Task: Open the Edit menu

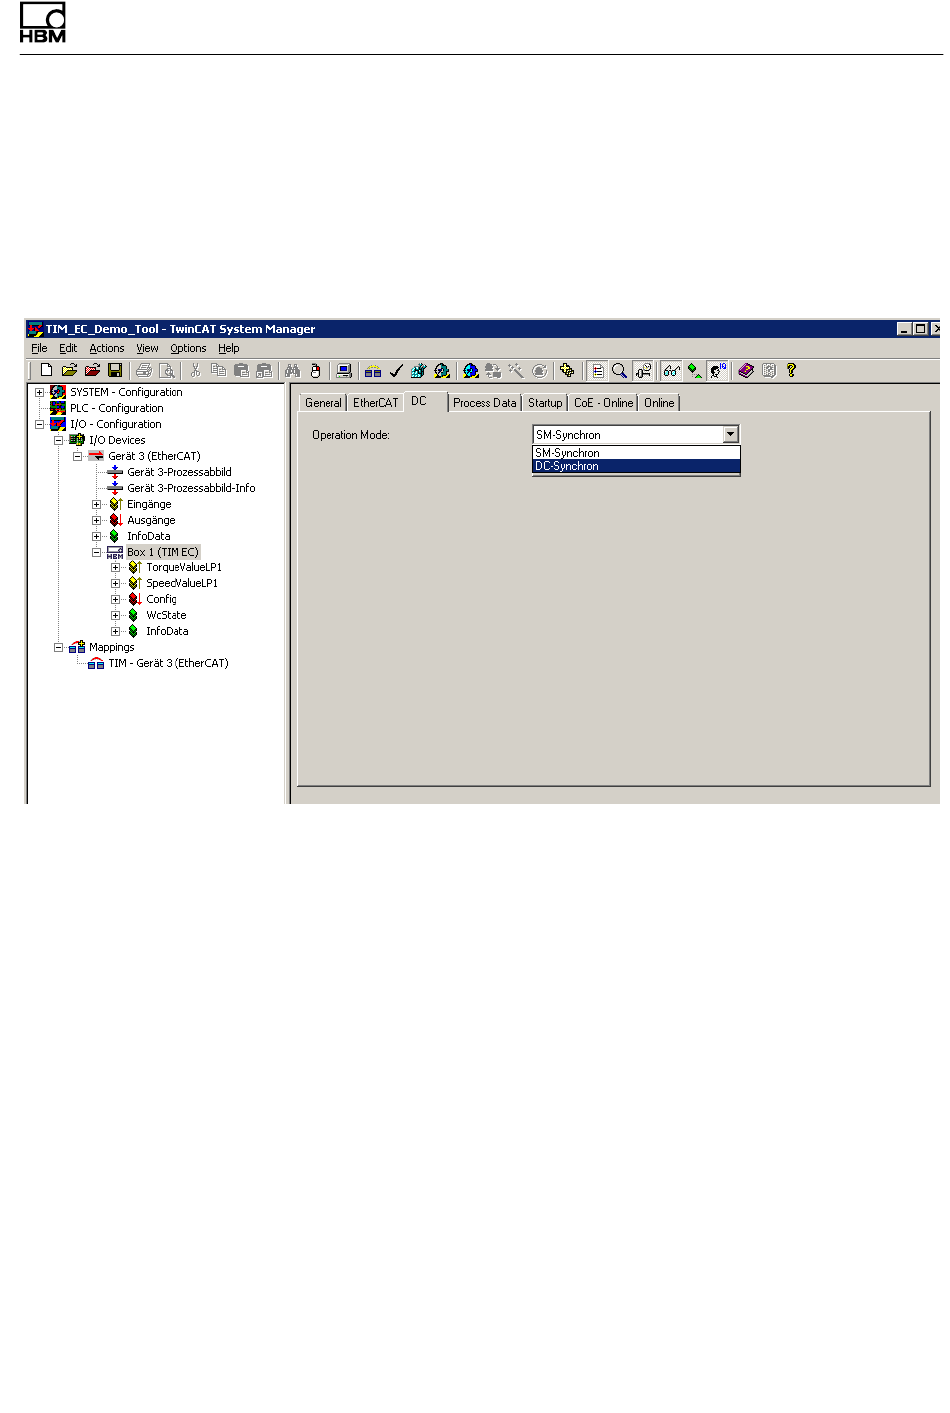Action: (68, 348)
